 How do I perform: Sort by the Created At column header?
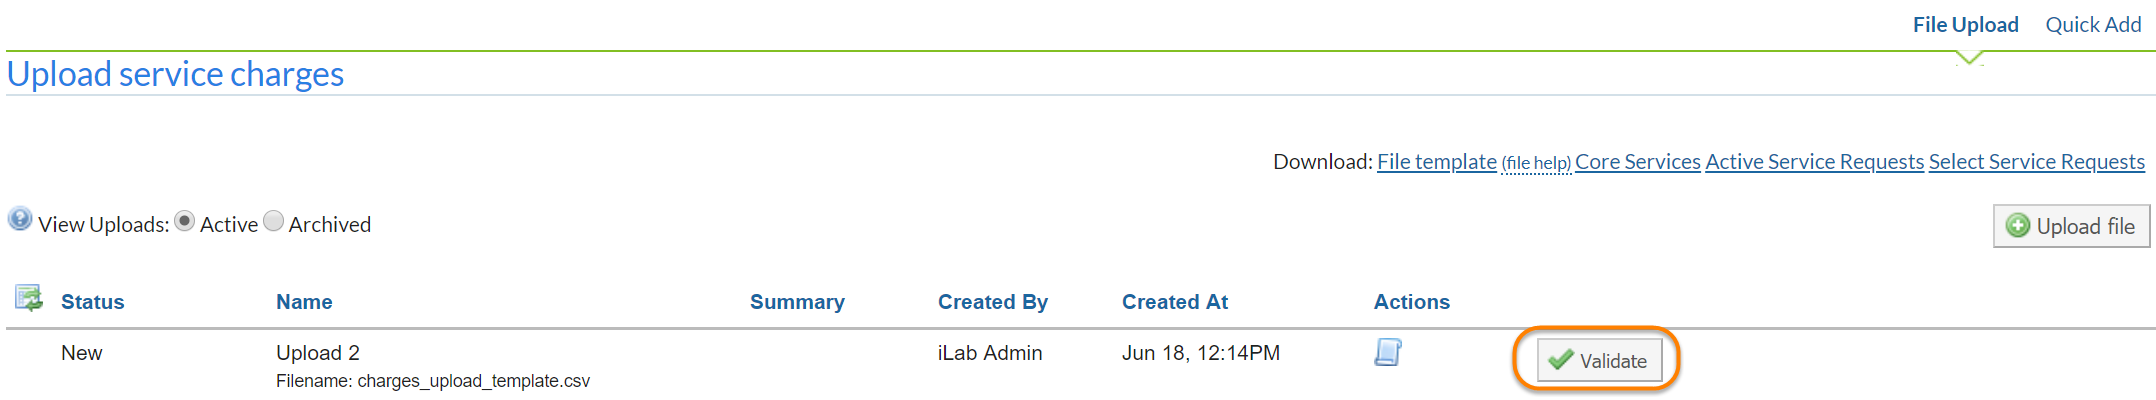1174,302
